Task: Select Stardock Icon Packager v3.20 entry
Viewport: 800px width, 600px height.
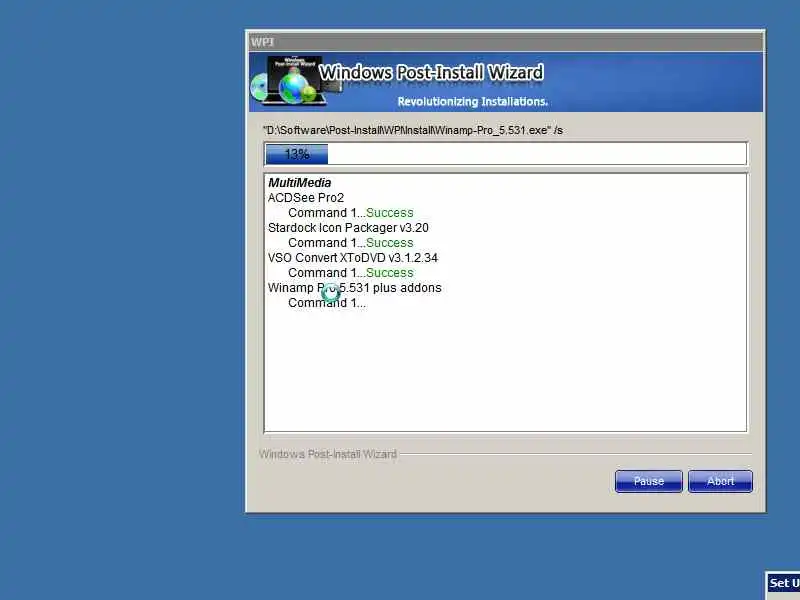Action: click(348, 228)
